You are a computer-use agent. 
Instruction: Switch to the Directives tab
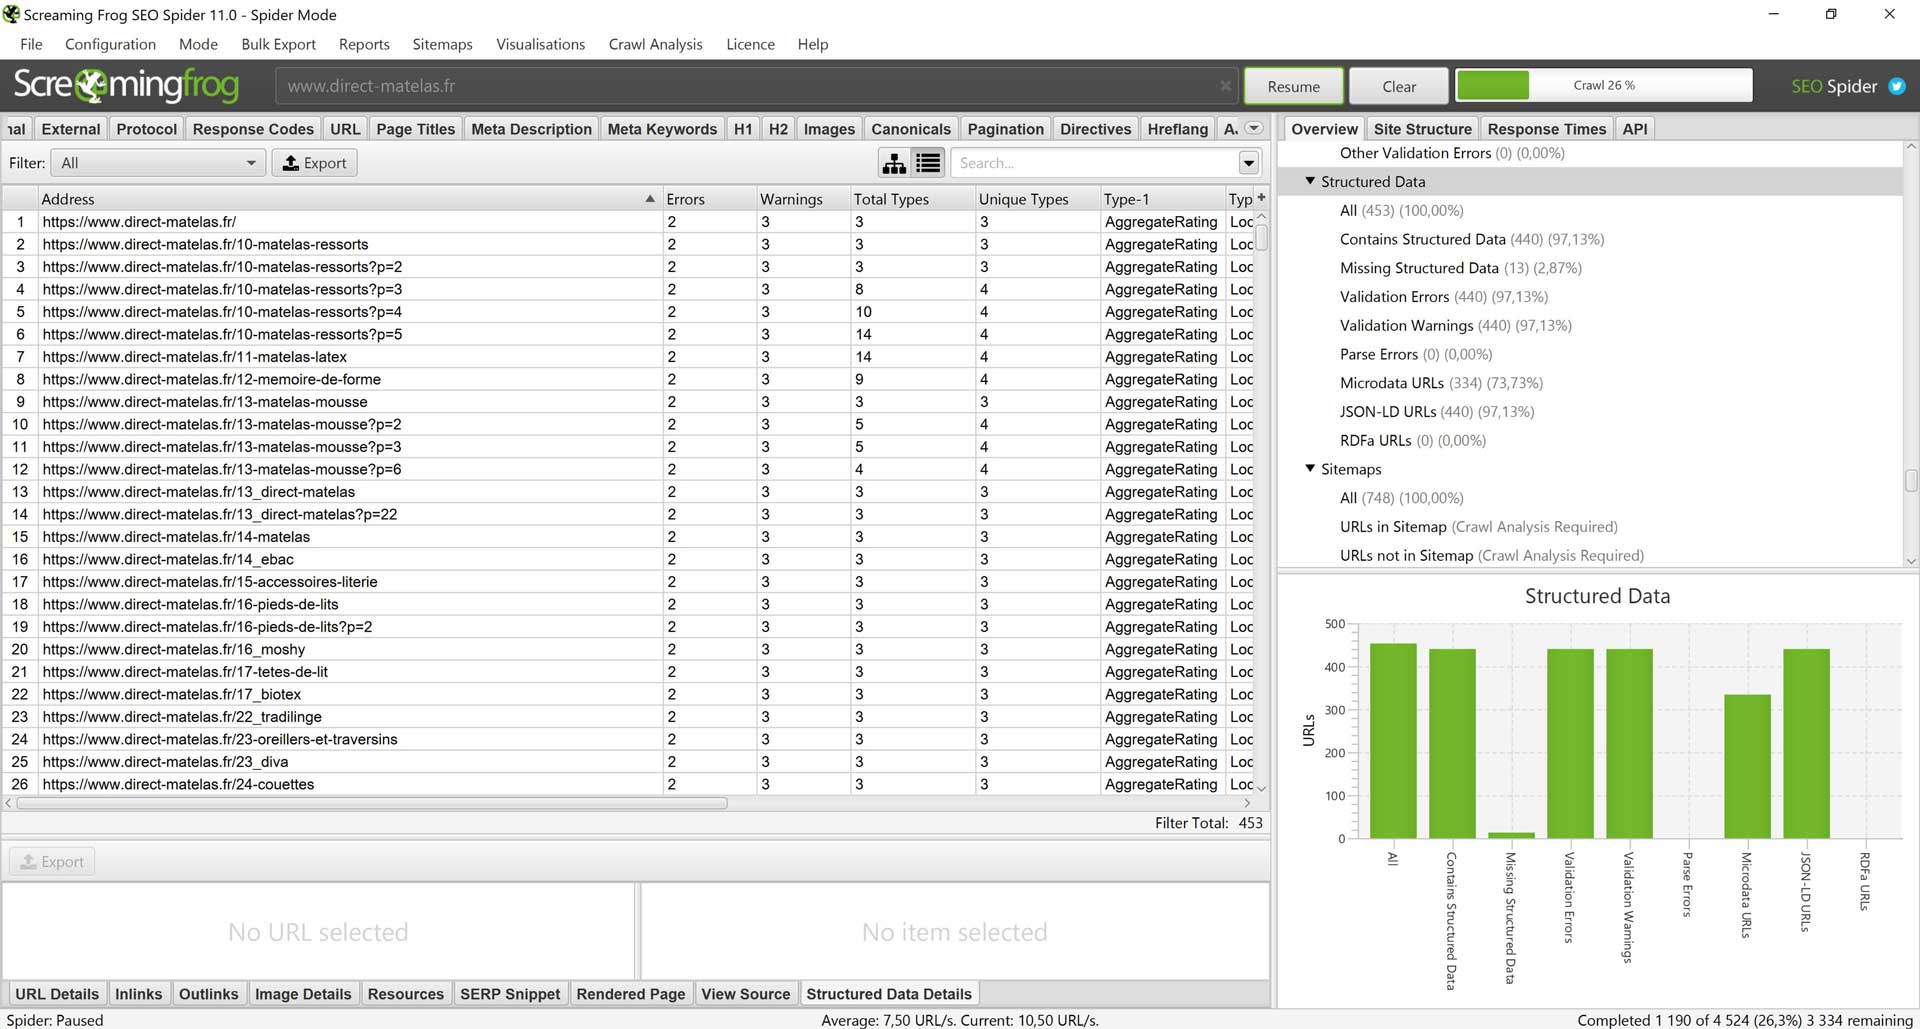pos(1095,129)
